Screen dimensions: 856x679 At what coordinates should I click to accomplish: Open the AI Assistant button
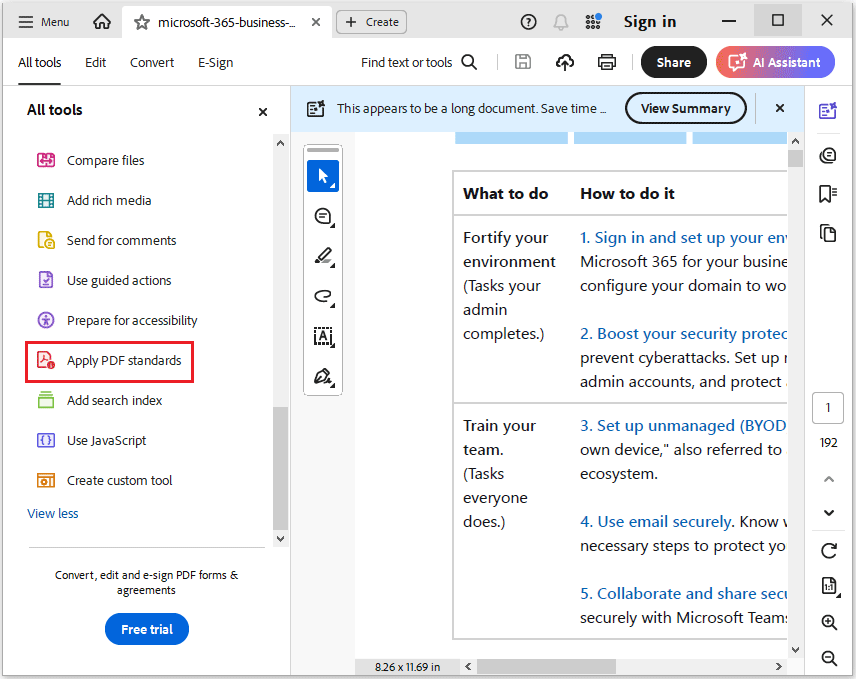(x=775, y=62)
